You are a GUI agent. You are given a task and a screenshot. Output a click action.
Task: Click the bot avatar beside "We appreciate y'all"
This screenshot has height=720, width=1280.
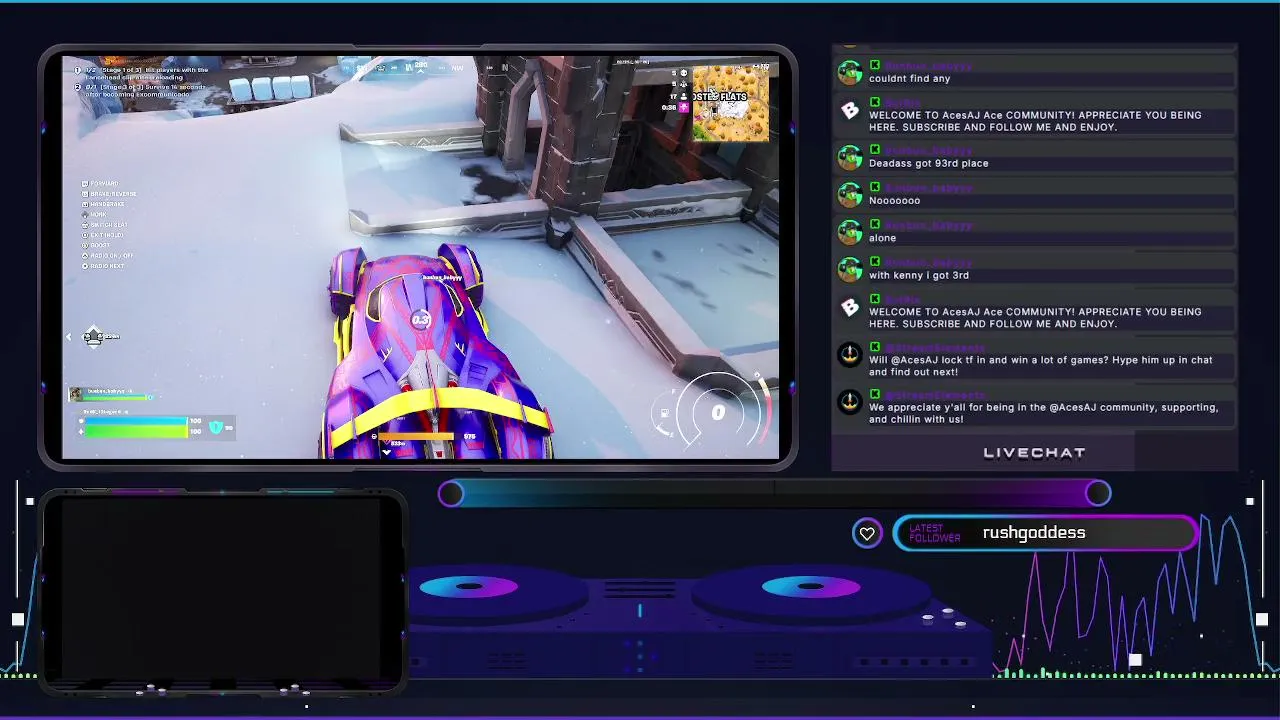click(850, 402)
